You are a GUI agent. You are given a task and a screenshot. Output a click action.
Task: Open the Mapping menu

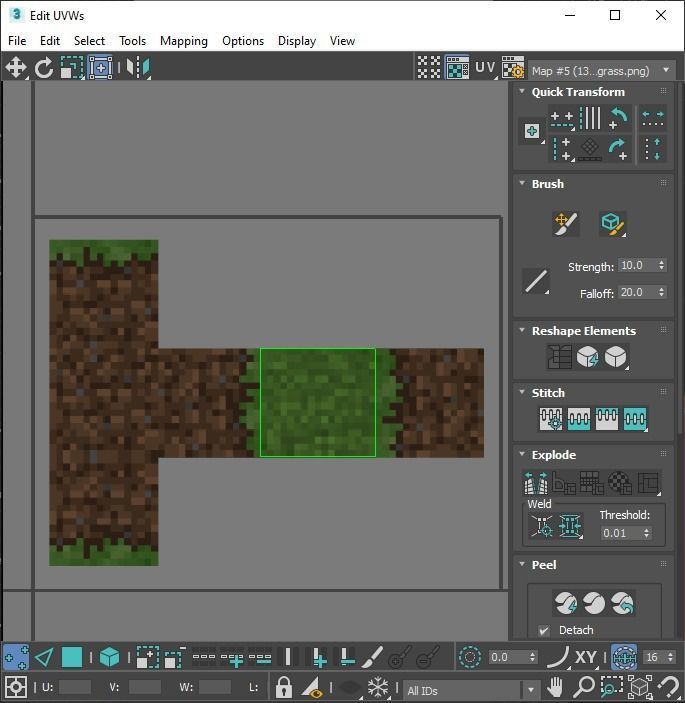tap(184, 41)
